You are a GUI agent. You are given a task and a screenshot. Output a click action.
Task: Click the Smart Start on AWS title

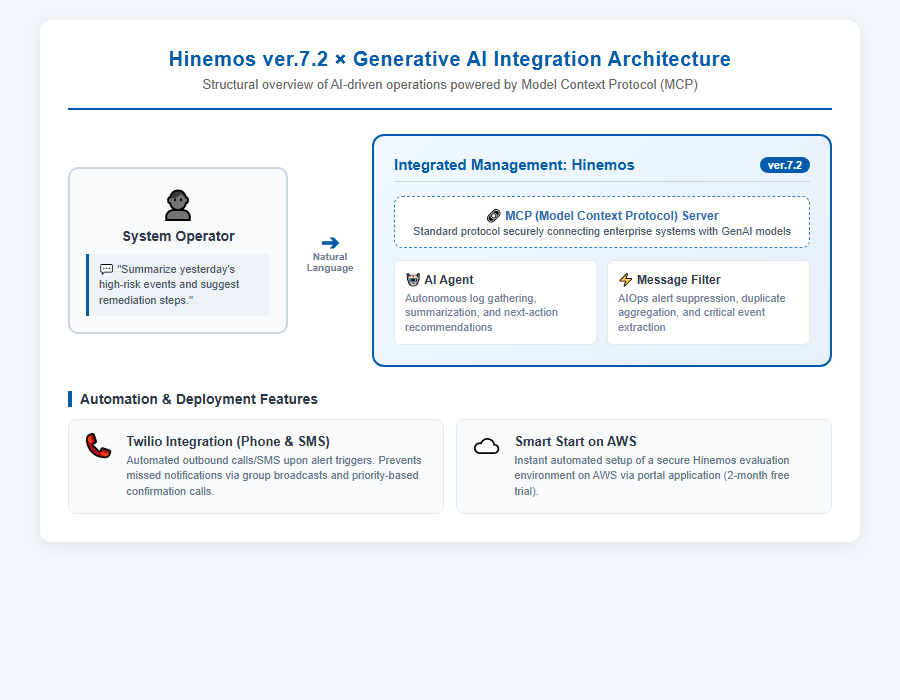pyautogui.click(x=576, y=442)
